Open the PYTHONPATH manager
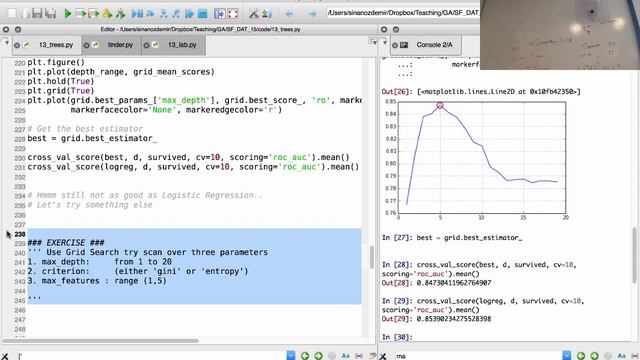This screenshot has width=640, height=360. tap(267, 13)
